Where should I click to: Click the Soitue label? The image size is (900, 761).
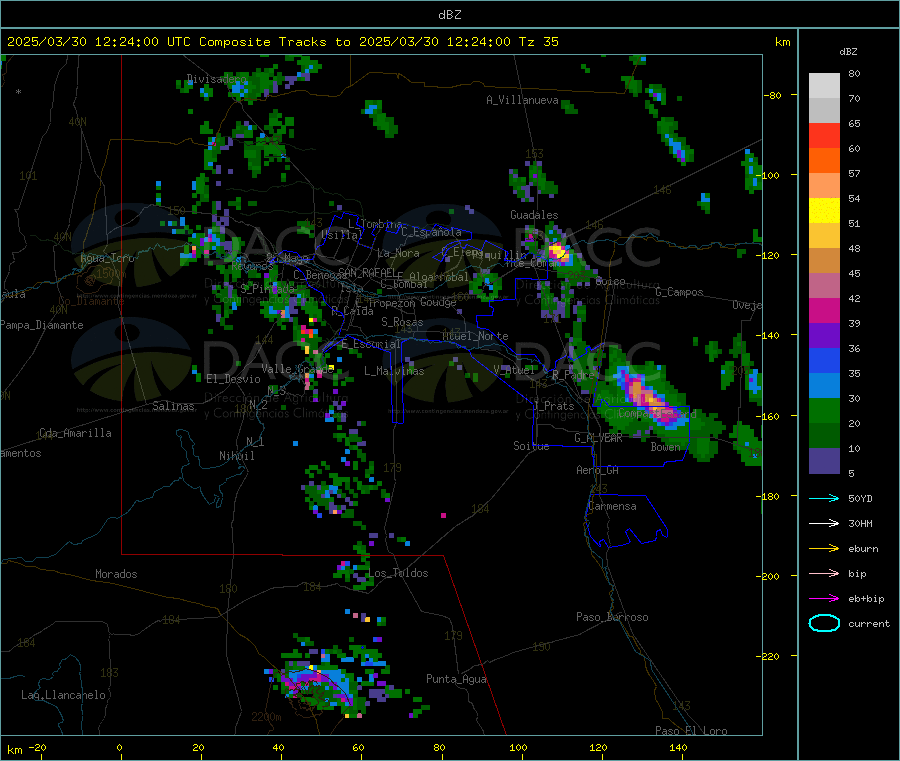[x=531, y=446]
